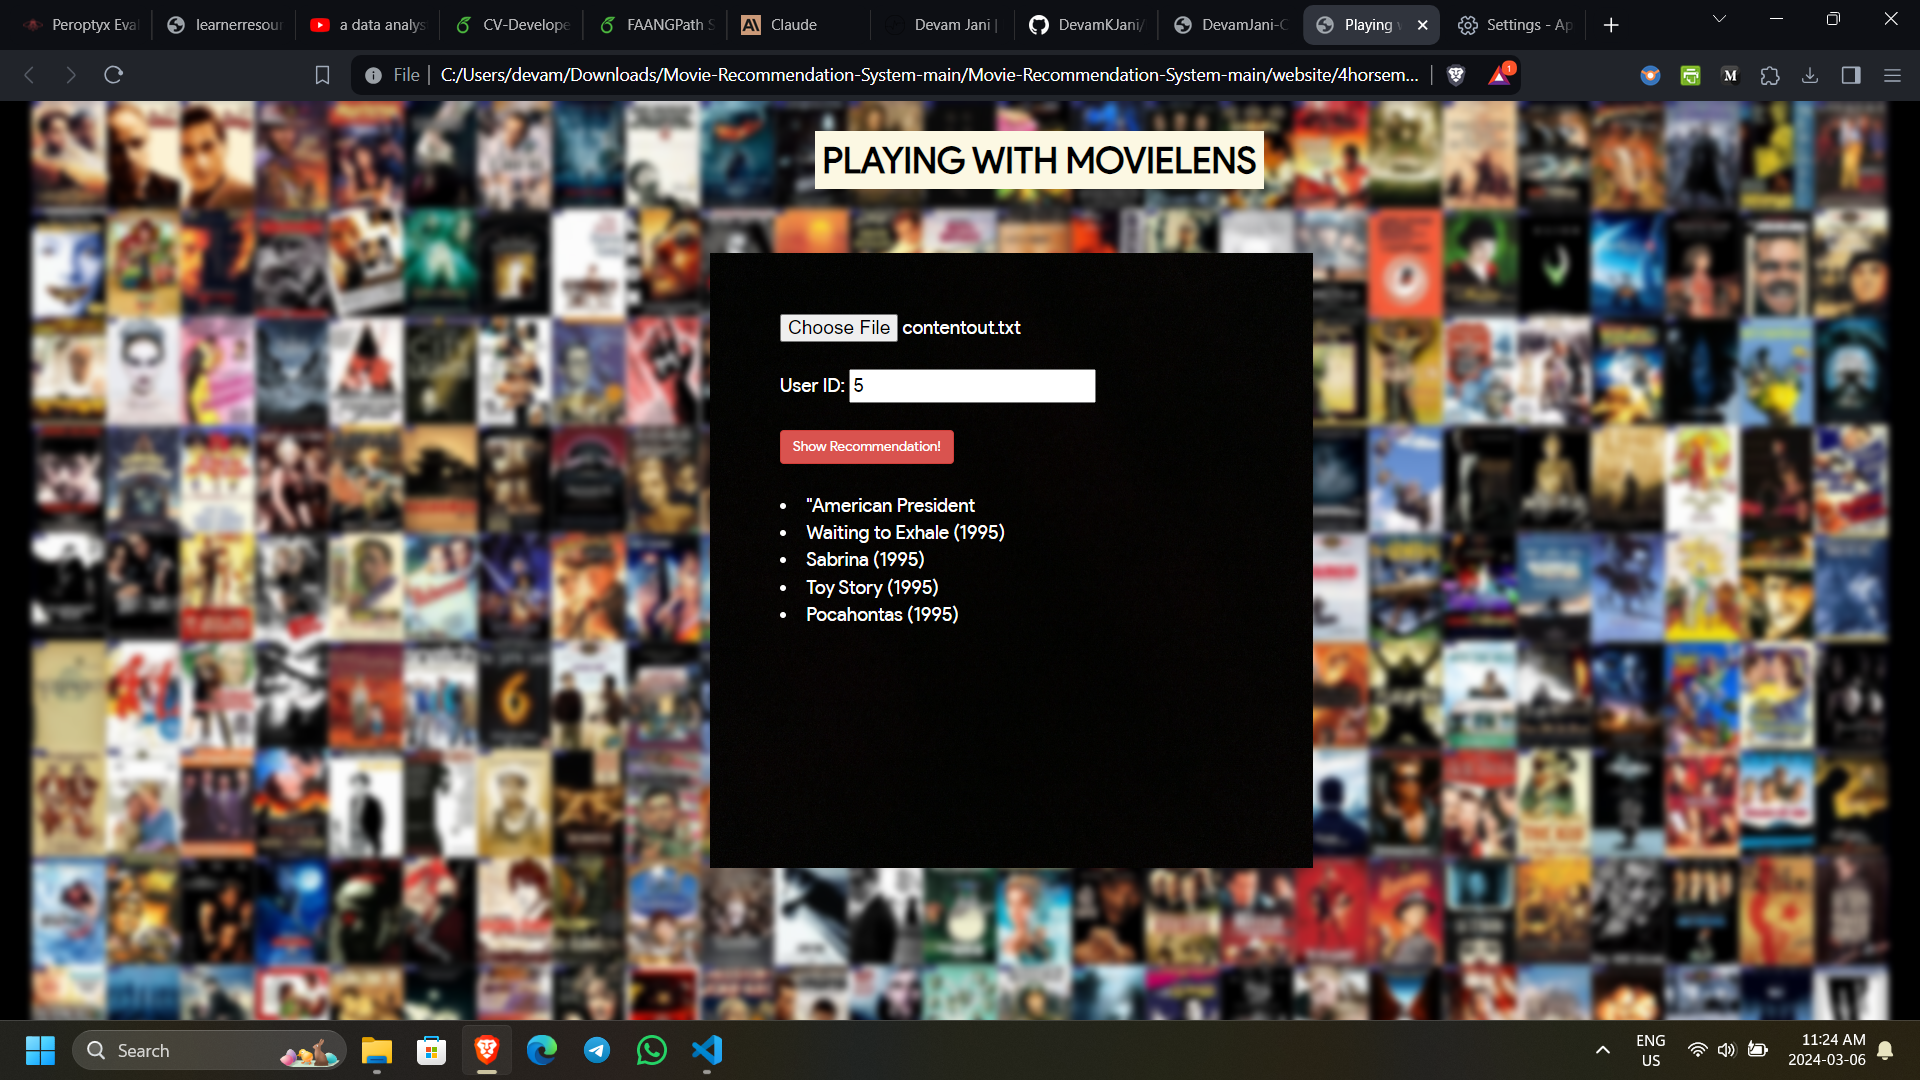Toggle the browser sidebar panel
Viewport: 1920px width, 1080px height.
click(x=1851, y=75)
